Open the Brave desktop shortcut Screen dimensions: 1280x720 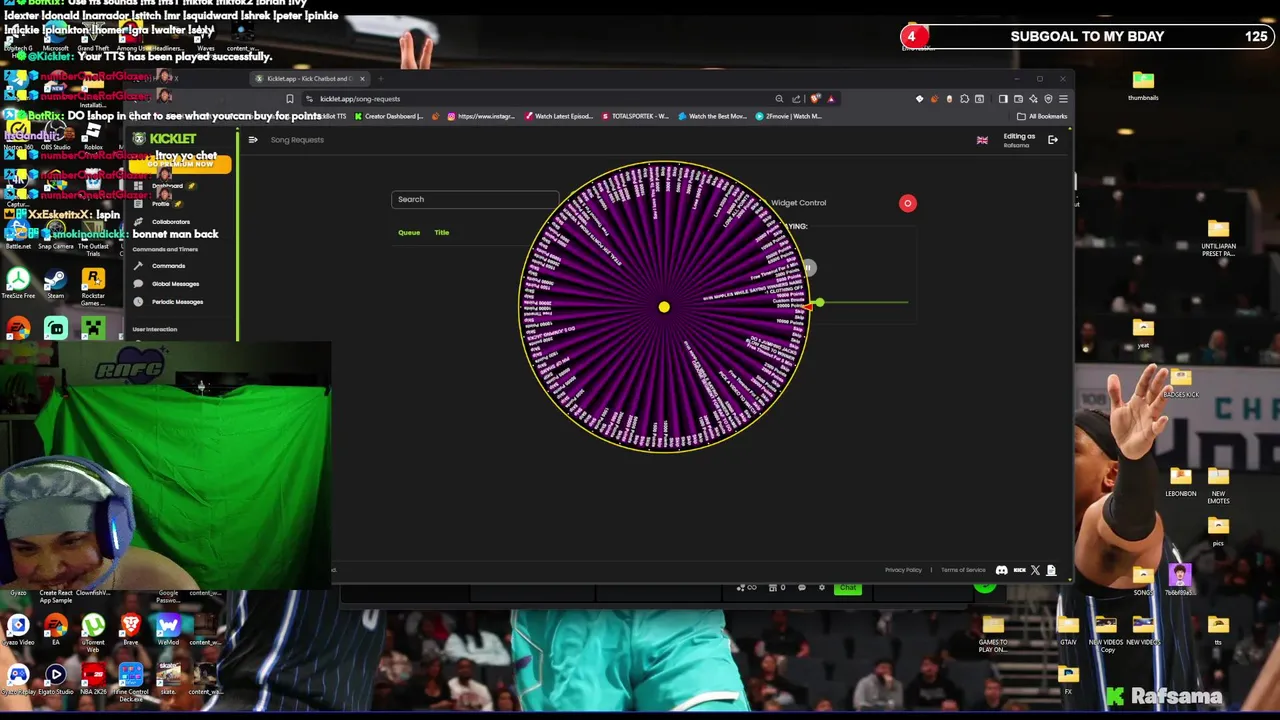(x=130, y=630)
